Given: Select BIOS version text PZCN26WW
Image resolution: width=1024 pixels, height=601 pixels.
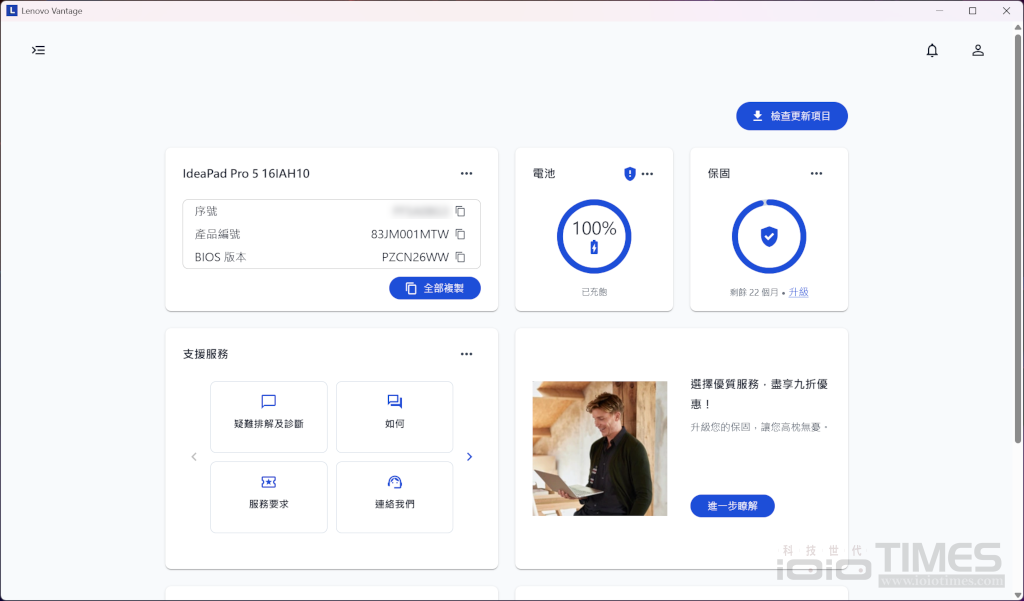Looking at the screenshot, I should tap(415, 257).
